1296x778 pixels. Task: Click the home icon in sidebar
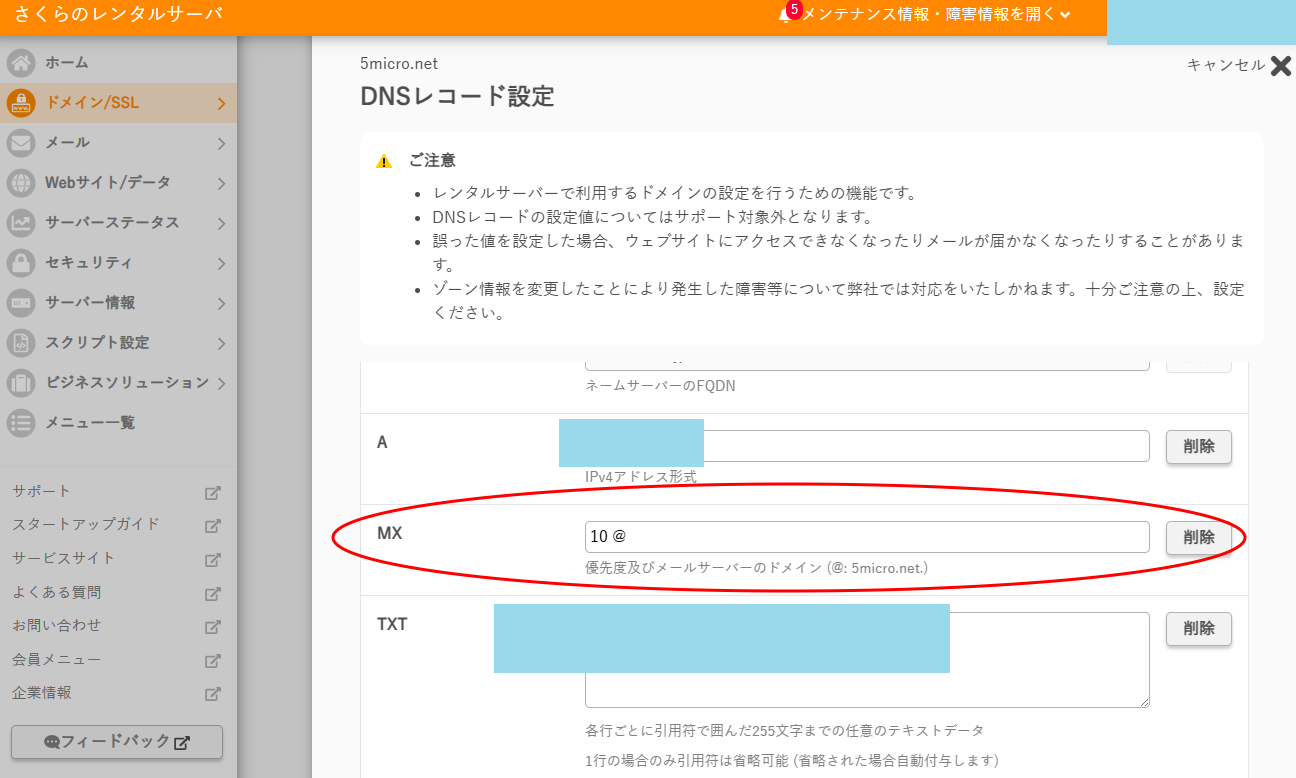21,63
